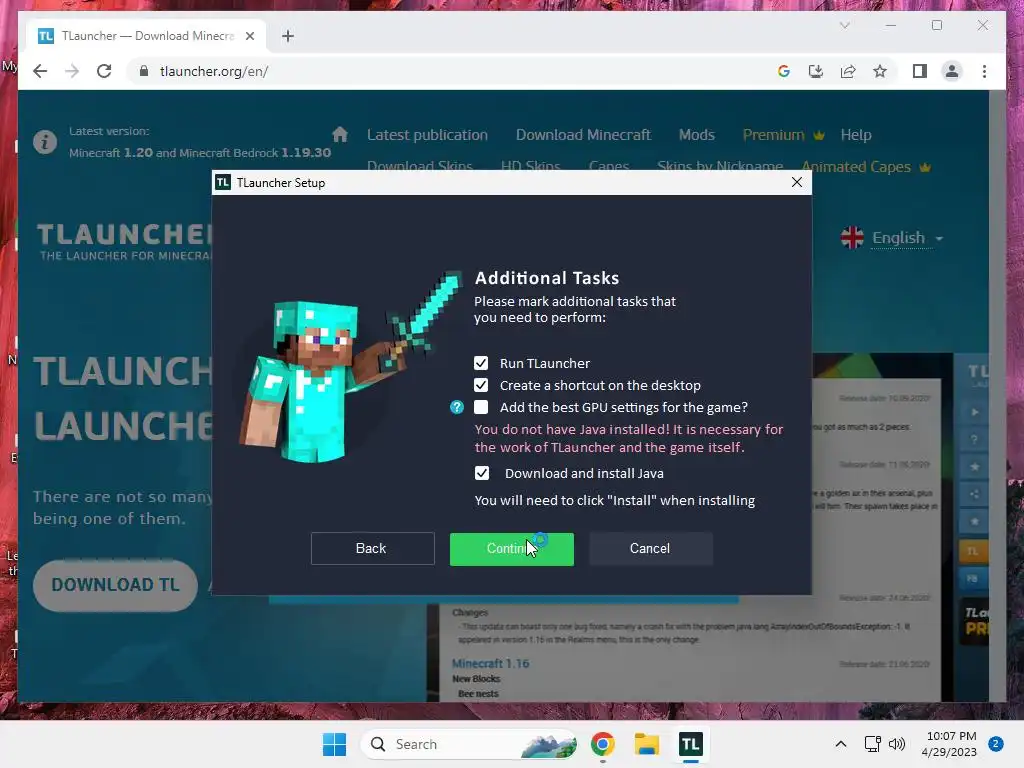
Task: Bookmark this page with star icon
Action: click(880, 71)
